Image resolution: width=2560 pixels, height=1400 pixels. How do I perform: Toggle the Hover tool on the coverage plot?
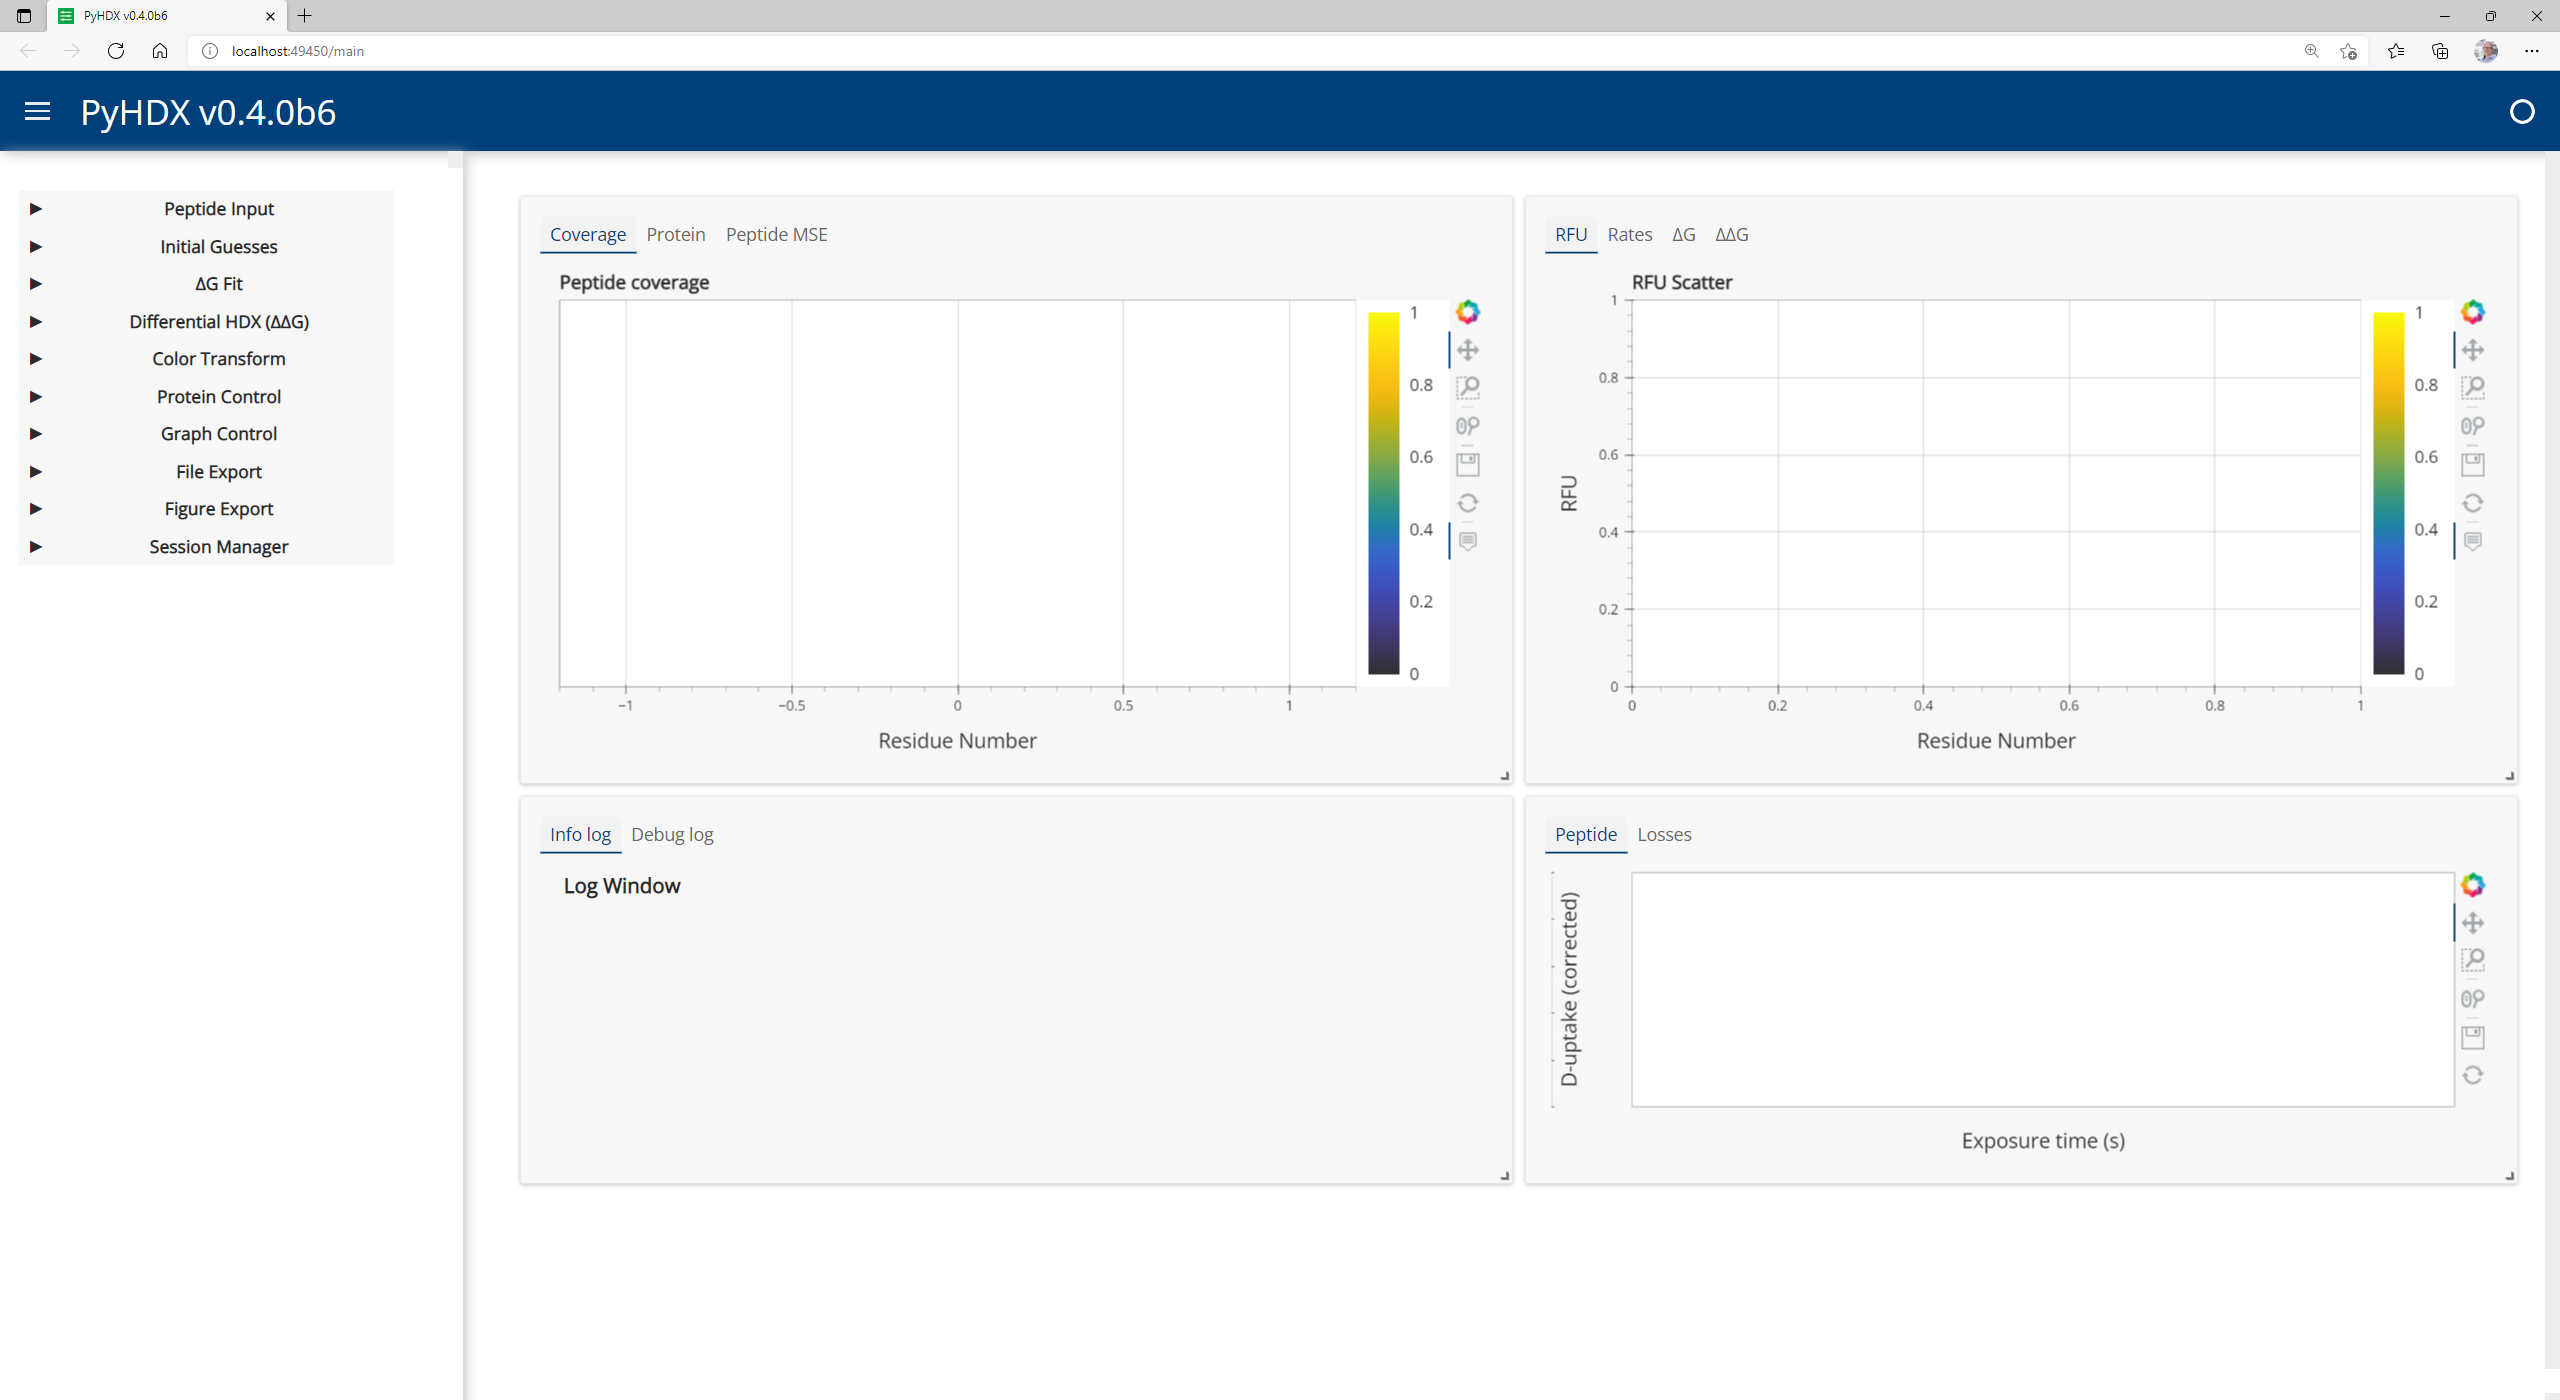[1468, 540]
